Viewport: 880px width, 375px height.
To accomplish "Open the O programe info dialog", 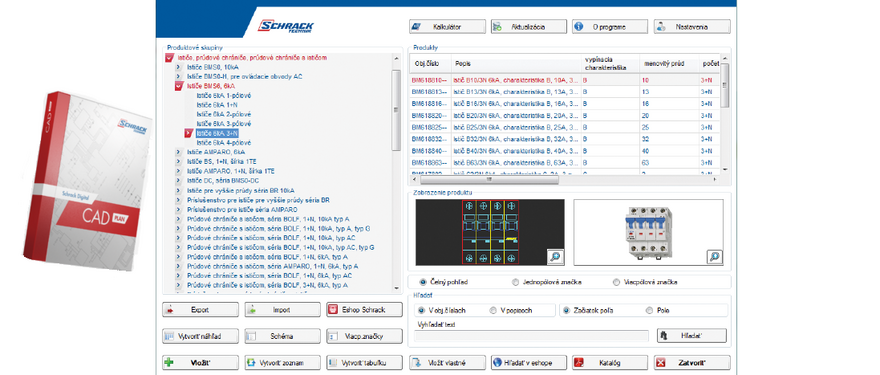I will click(610, 26).
